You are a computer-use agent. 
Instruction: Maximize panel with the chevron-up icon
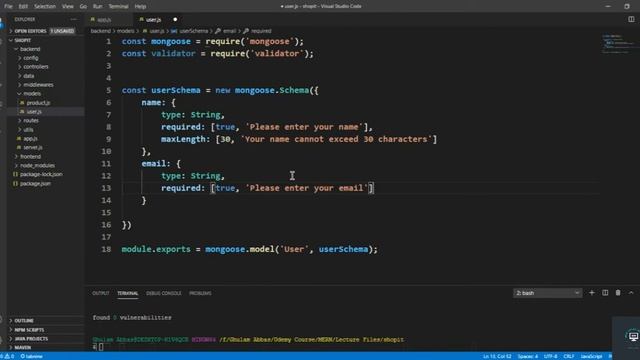coord(631,293)
